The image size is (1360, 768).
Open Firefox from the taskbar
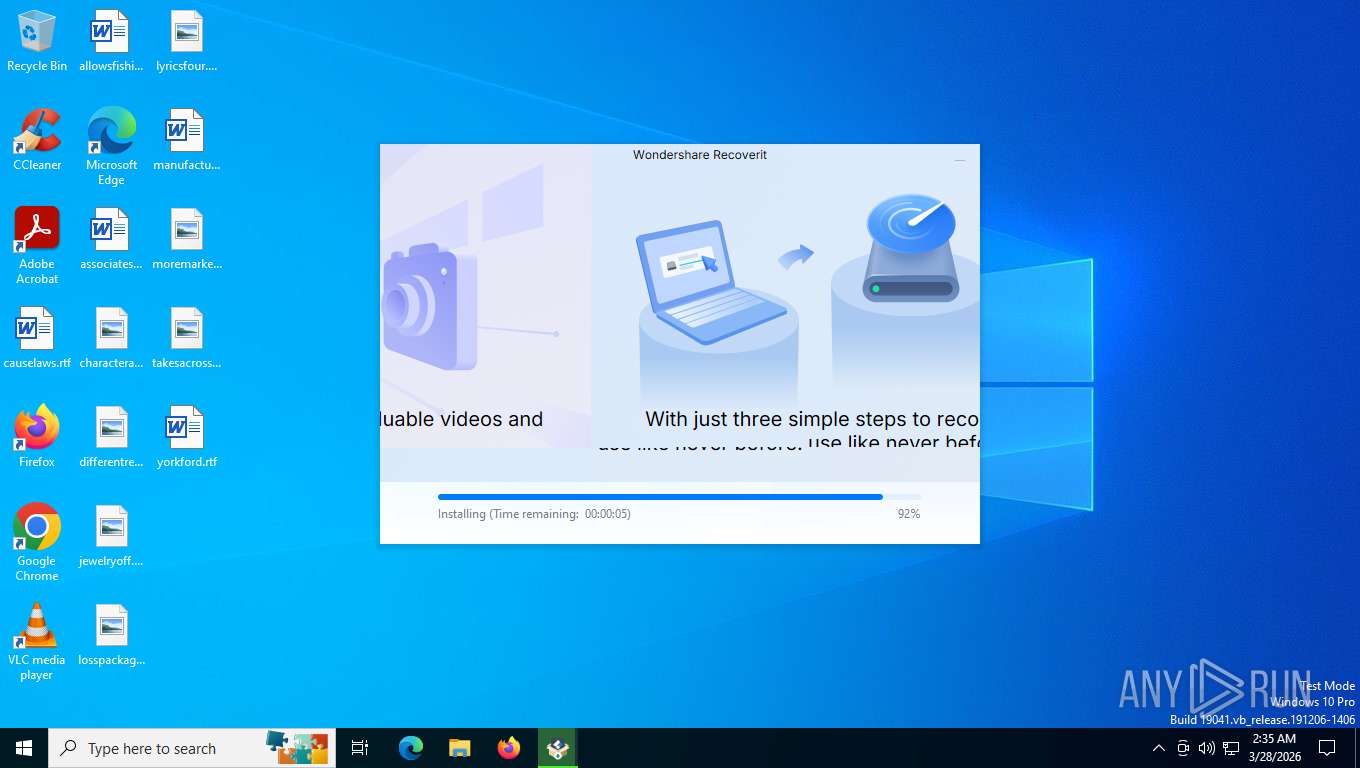tap(509, 748)
